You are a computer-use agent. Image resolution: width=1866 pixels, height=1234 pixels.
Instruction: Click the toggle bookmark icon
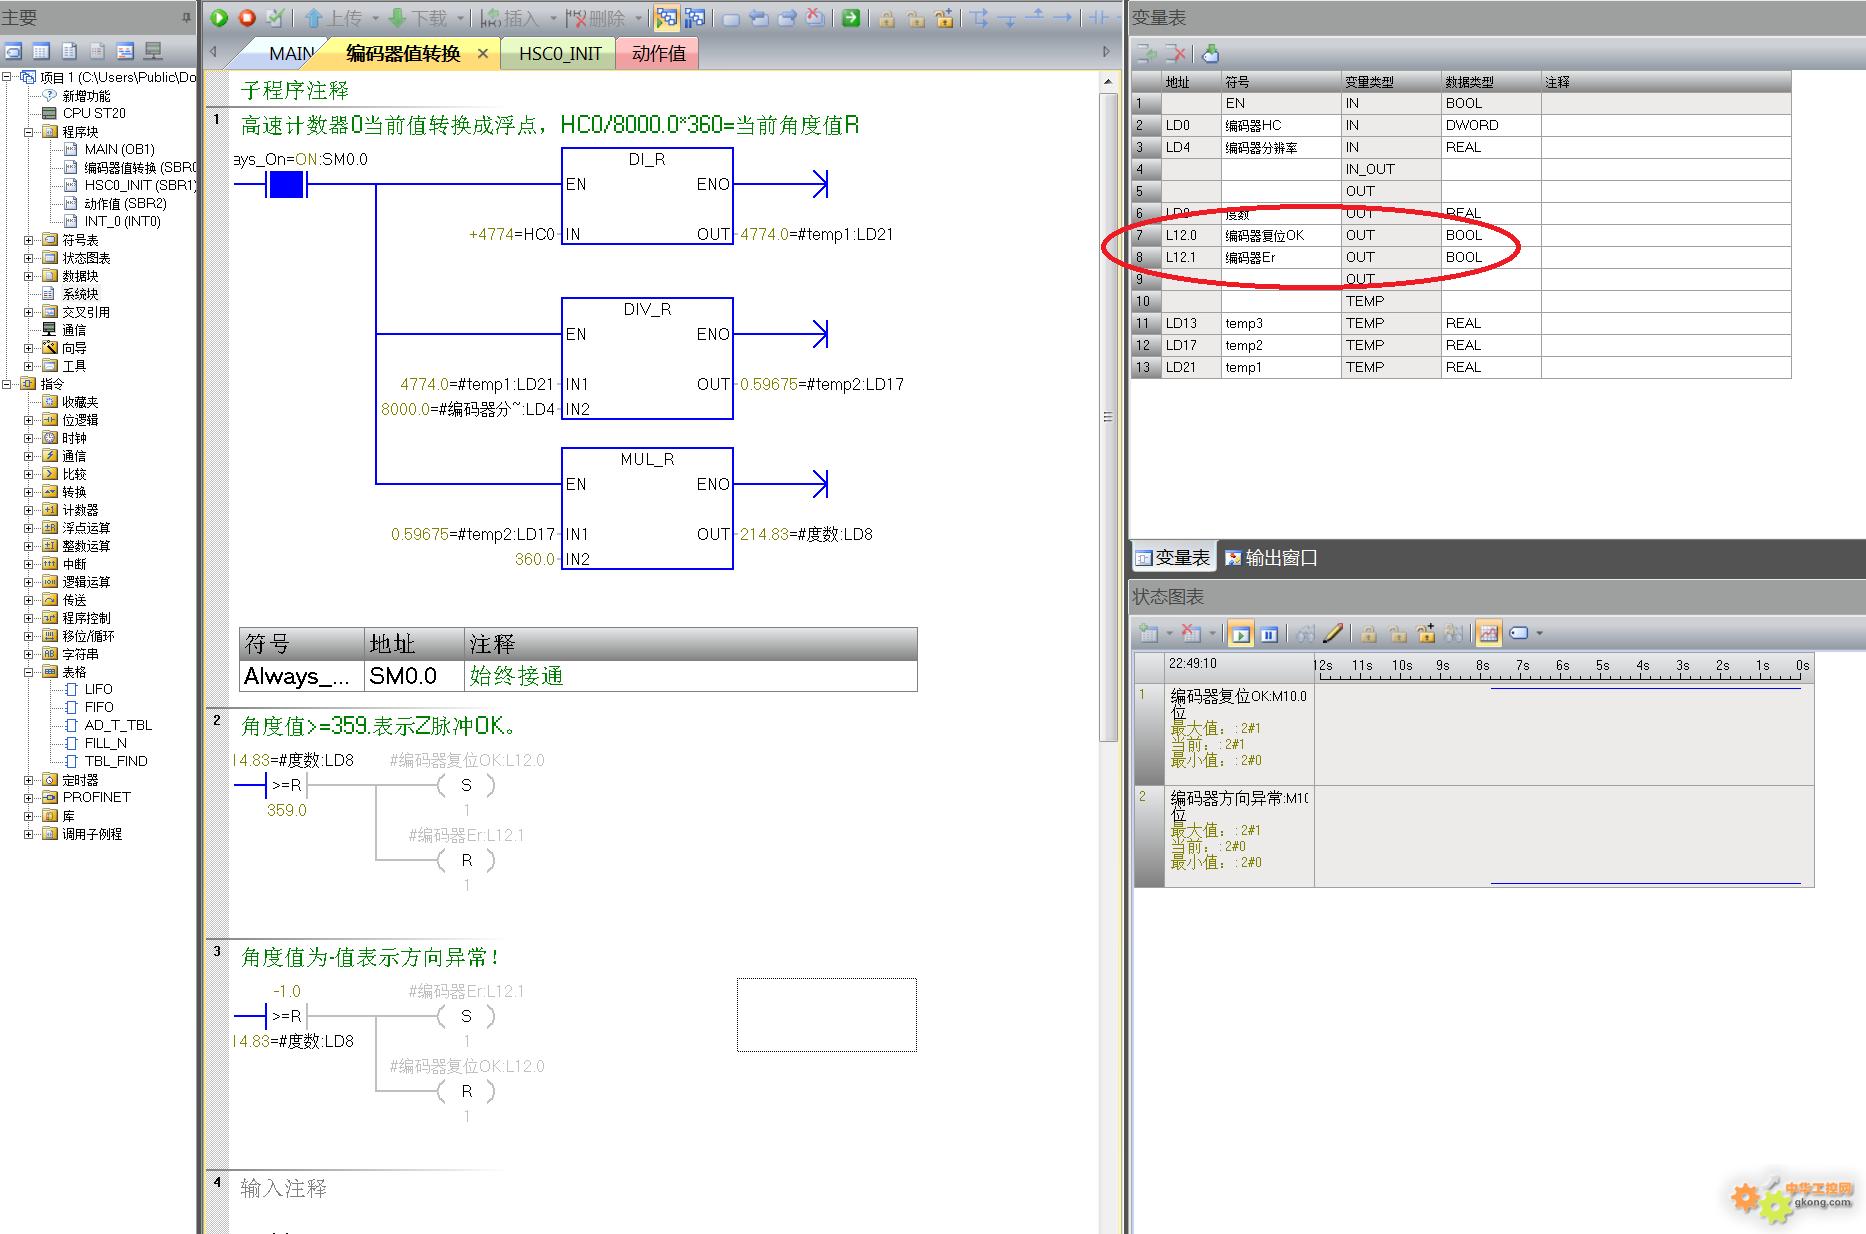tap(731, 18)
